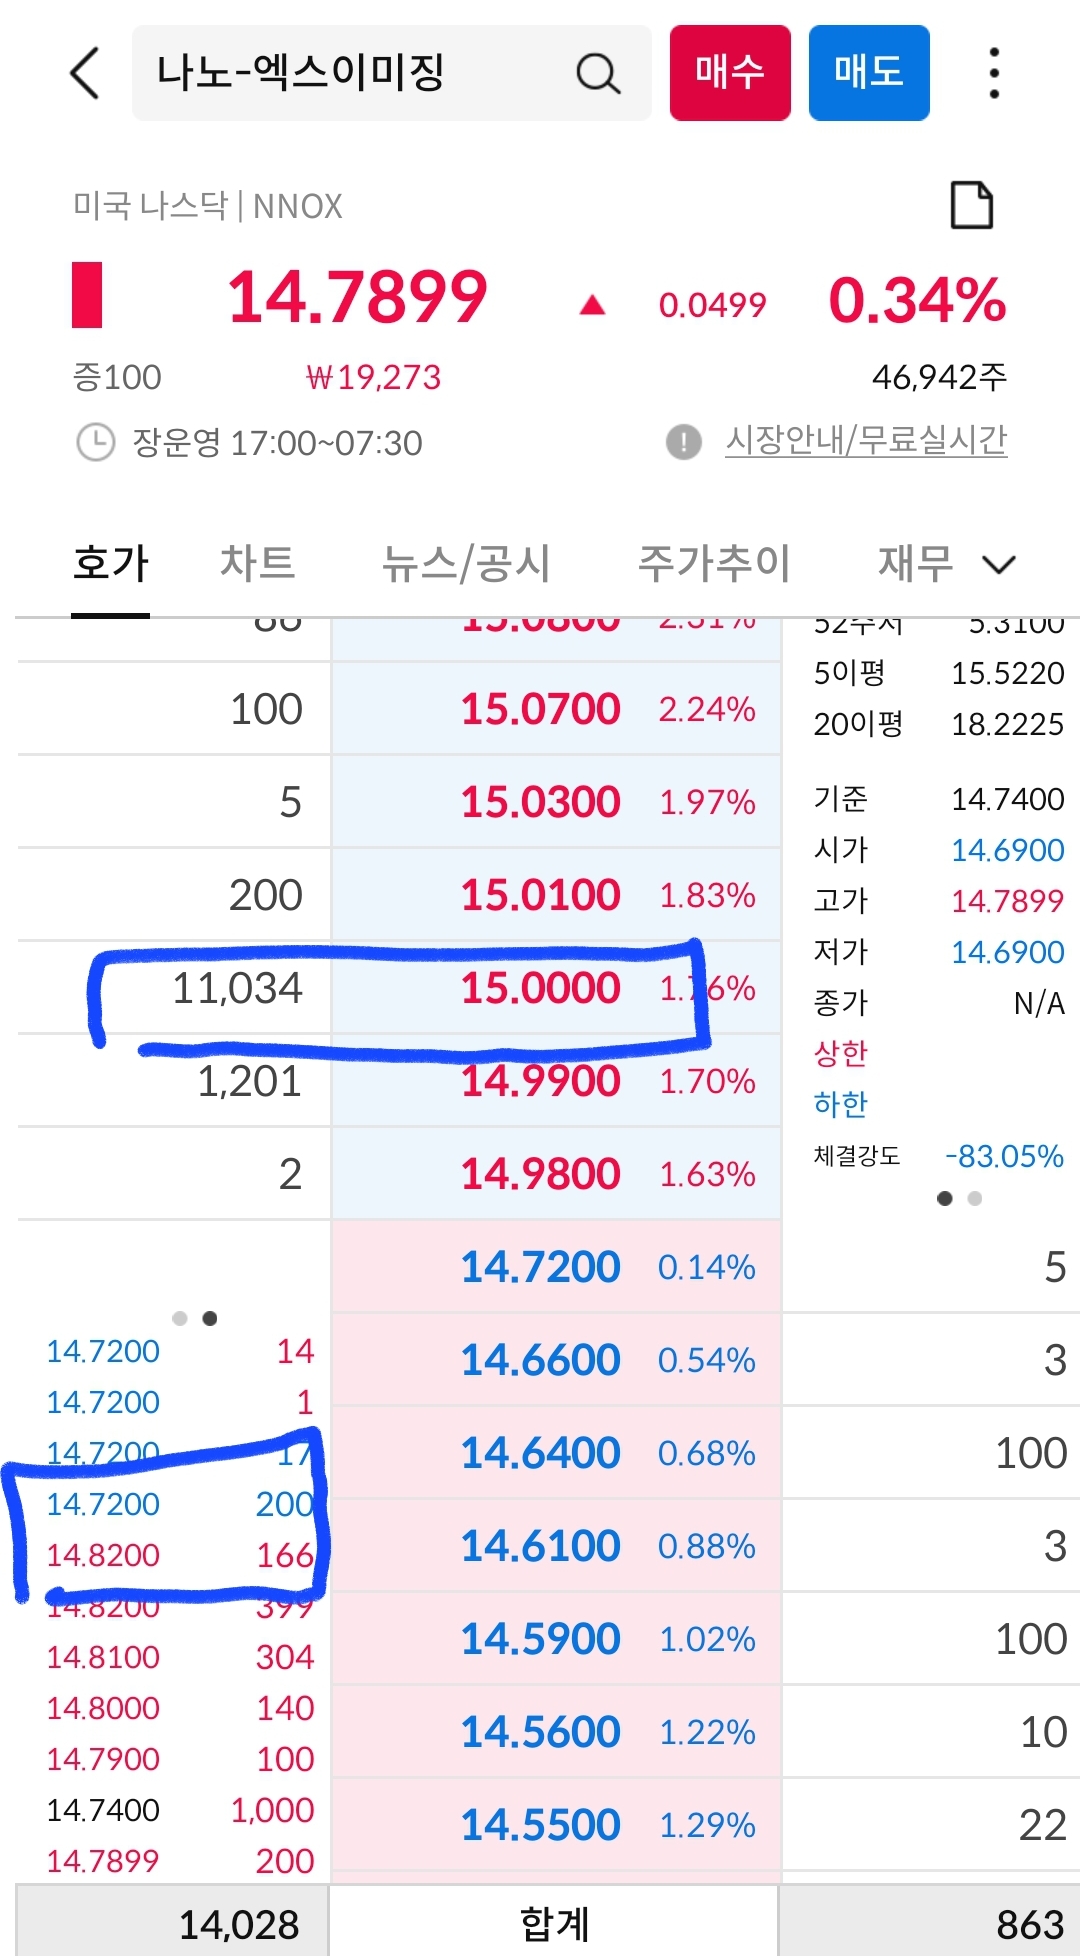This screenshot has height=1956, width=1080.
Task: Tap the 상한 label
Action: (x=841, y=1053)
